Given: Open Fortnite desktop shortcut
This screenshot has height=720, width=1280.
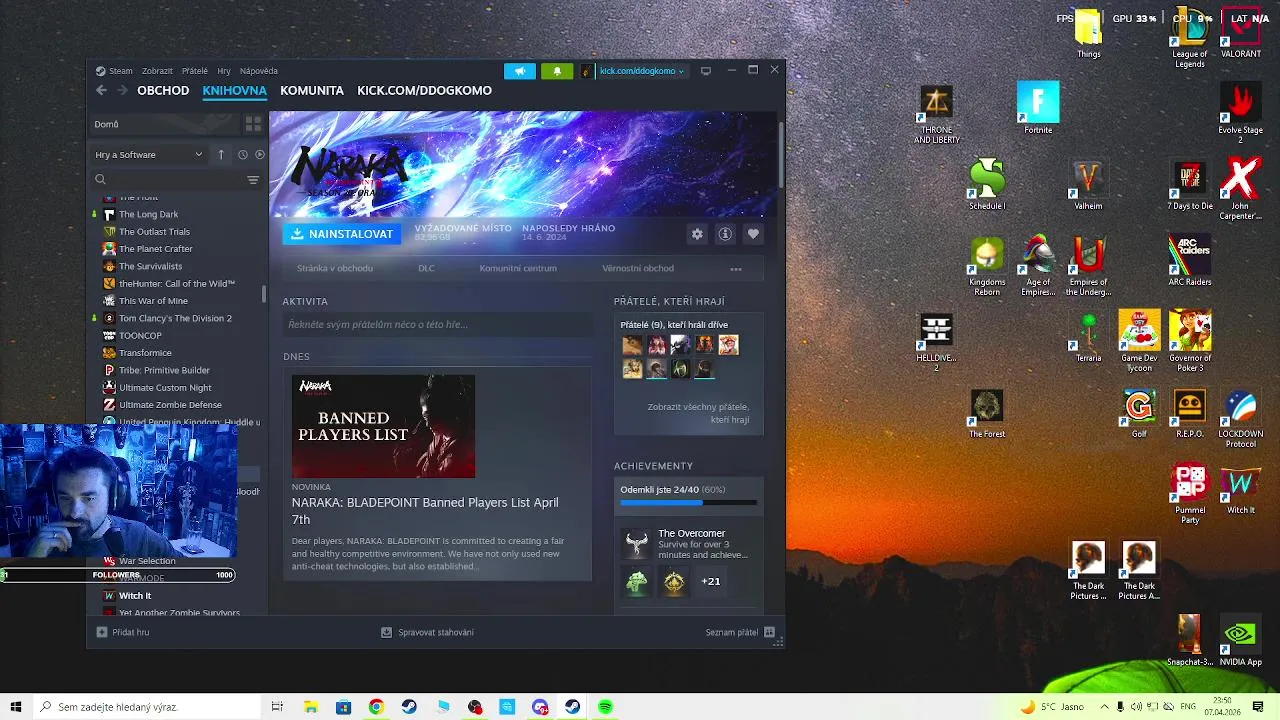Looking at the screenshot, I should [x=1038, y=108].
